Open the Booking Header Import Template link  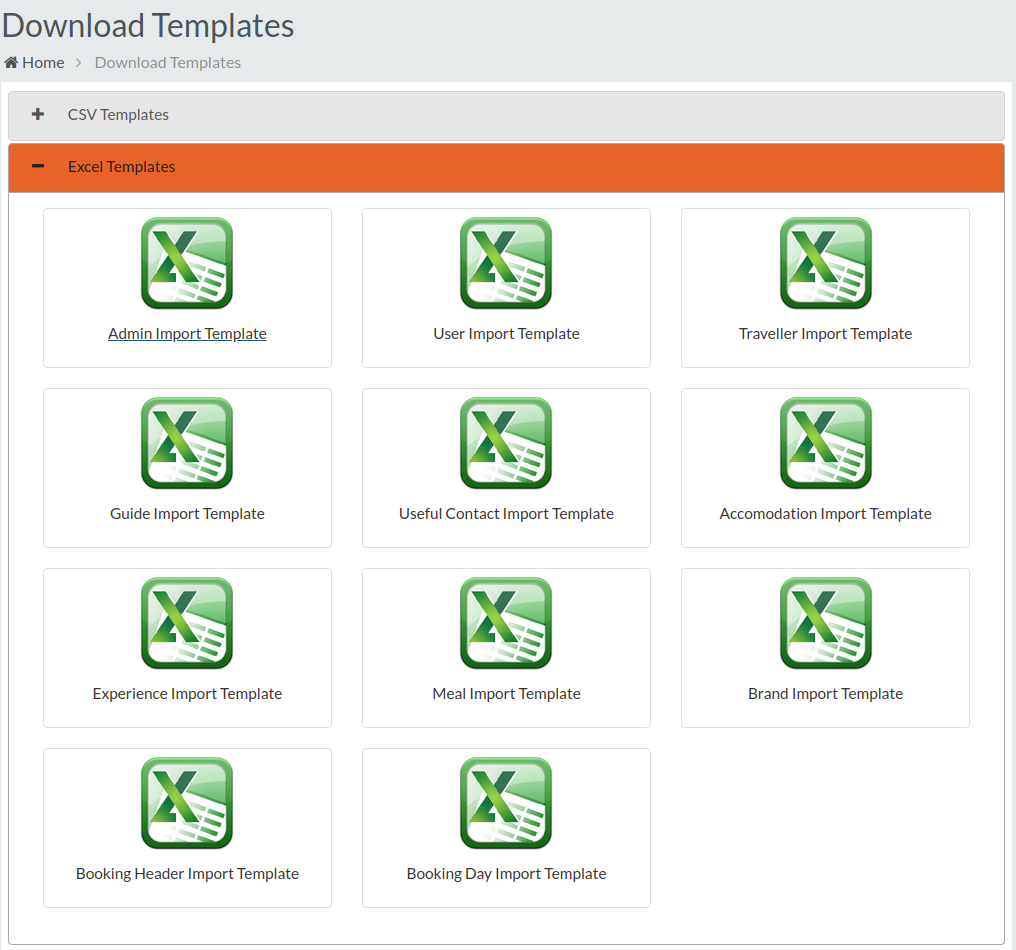click(187, 874)
